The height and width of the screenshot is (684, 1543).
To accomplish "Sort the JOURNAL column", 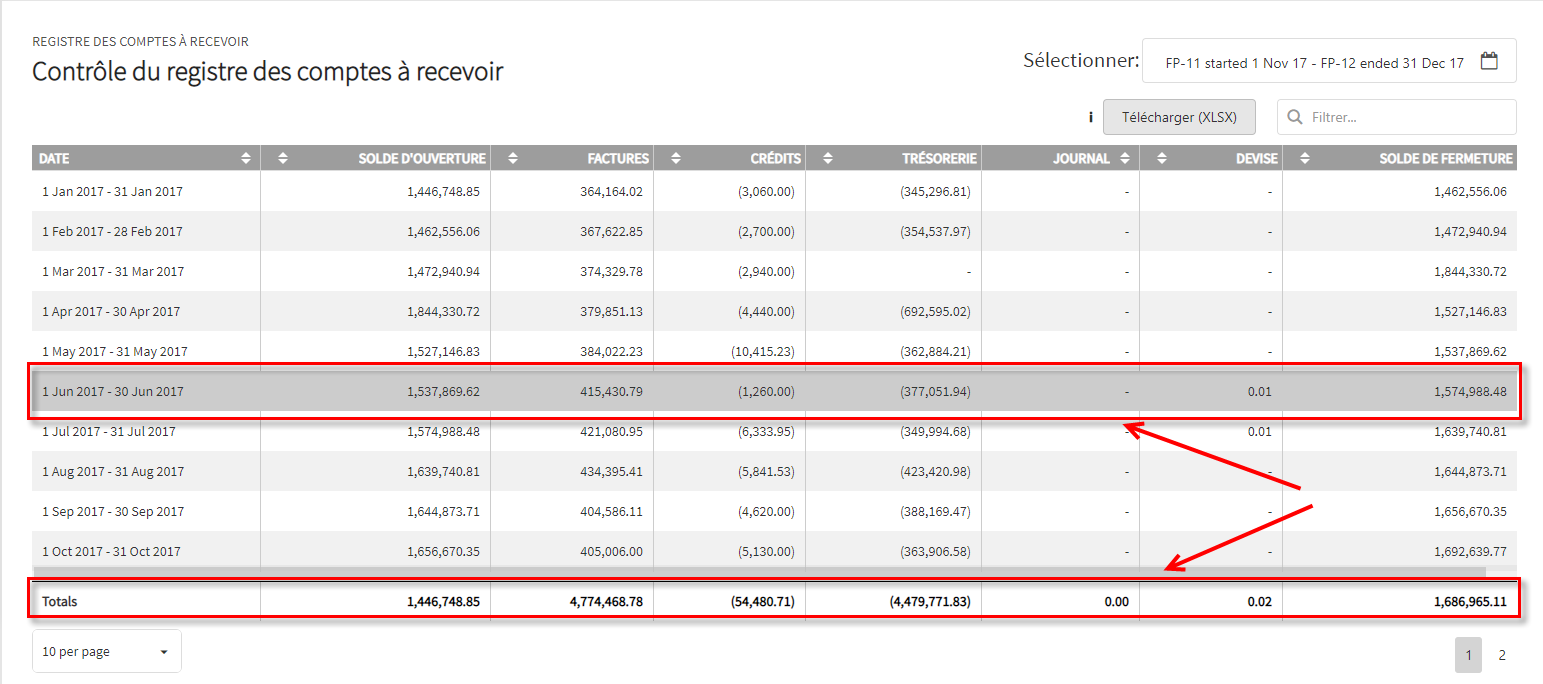I will [x=1125, y=158].
